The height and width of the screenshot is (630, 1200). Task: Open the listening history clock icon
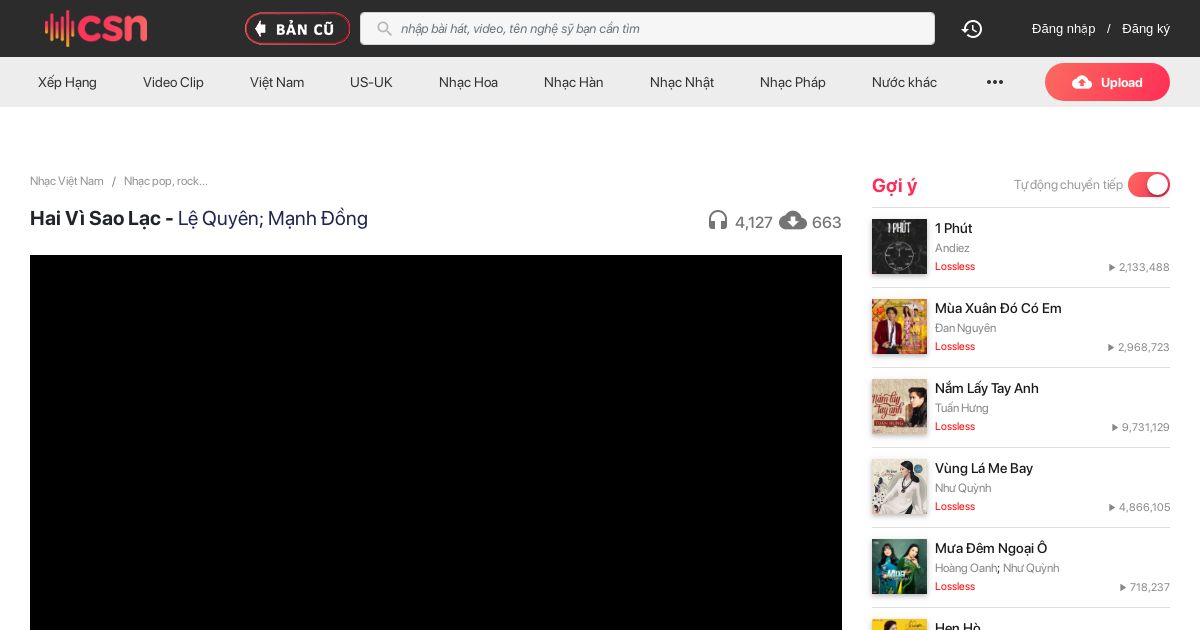tap(972, 29)
